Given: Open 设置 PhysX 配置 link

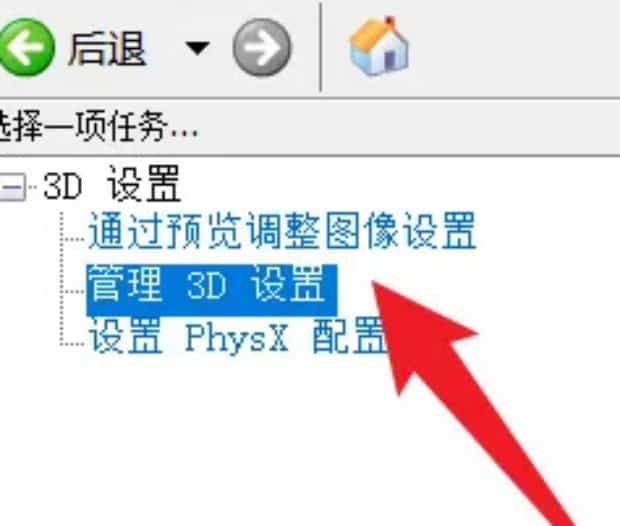Looking at the screenshot, I should click(237, 335).
